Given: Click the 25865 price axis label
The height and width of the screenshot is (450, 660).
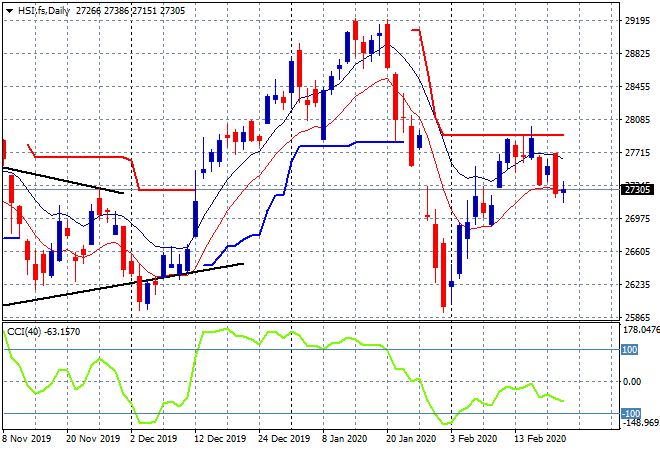Looking at the screenshot, I should pyautogui.click(x=638, y=317).
